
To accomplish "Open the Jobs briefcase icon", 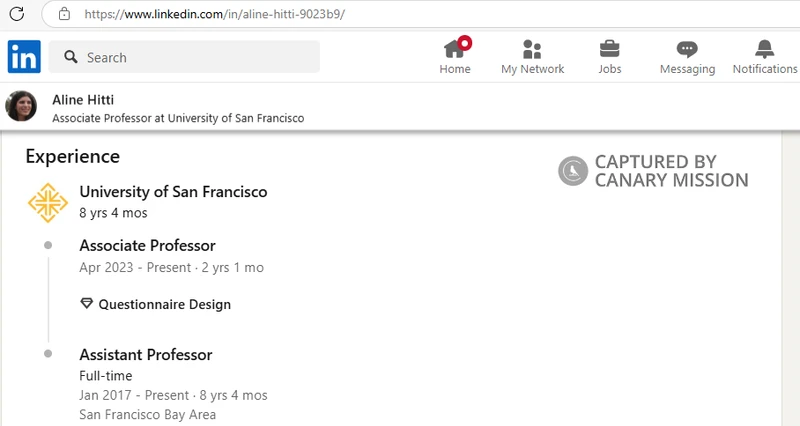I will tap(609, 49).
